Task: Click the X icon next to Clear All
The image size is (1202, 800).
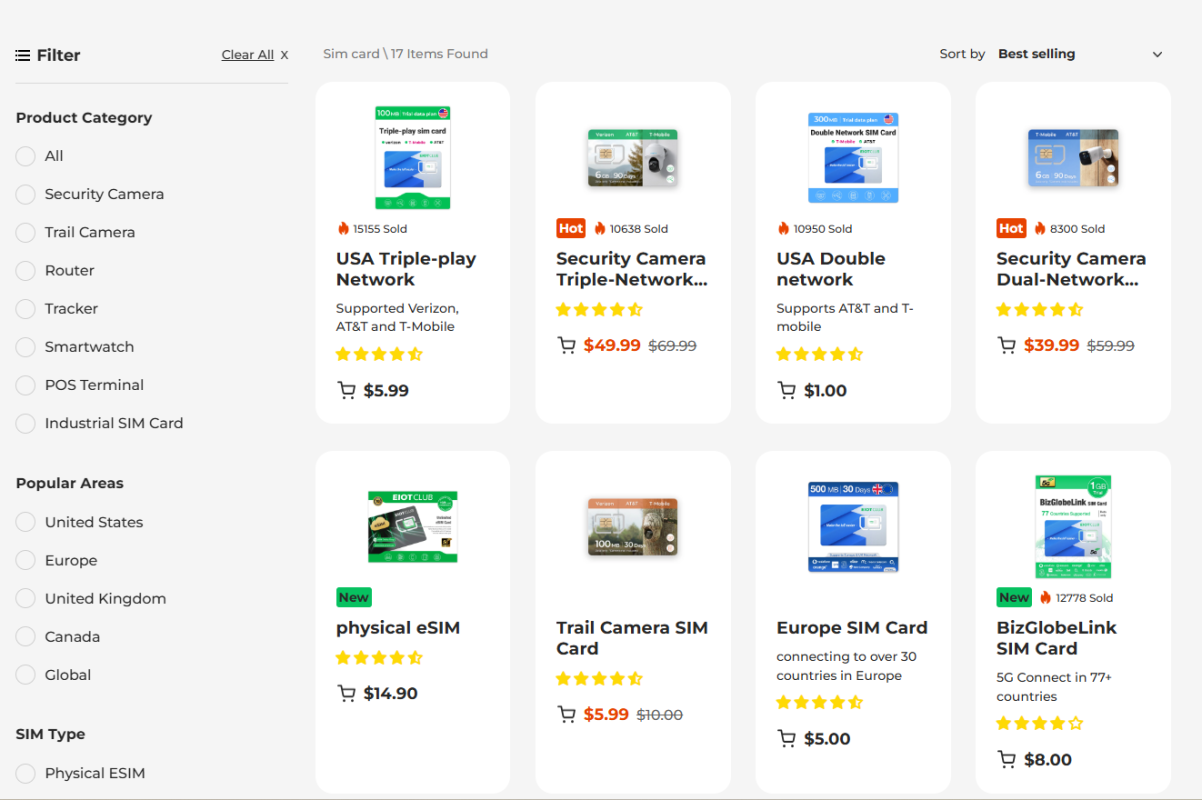Action: pyautogui.click(x=284, y=55)
